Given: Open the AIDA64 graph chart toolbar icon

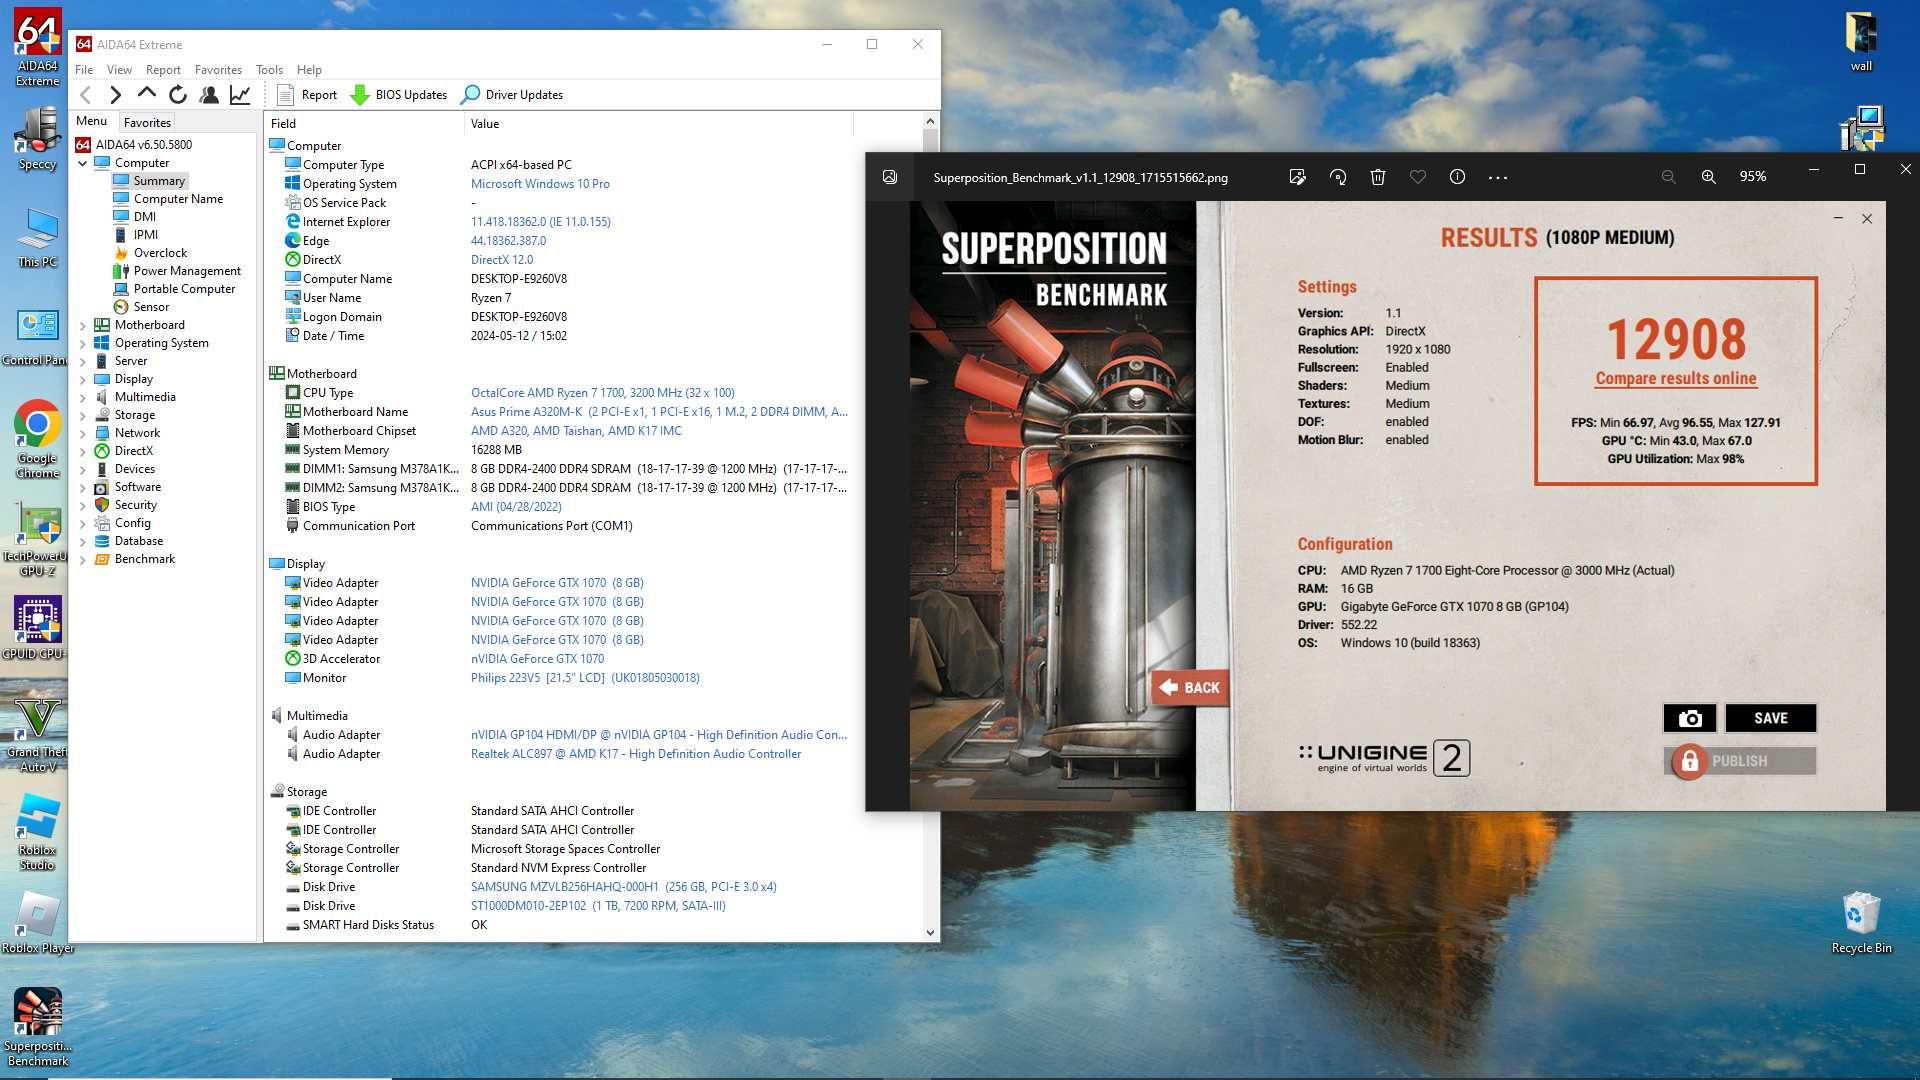Looking at the screenshot, I should coord(240,95).
